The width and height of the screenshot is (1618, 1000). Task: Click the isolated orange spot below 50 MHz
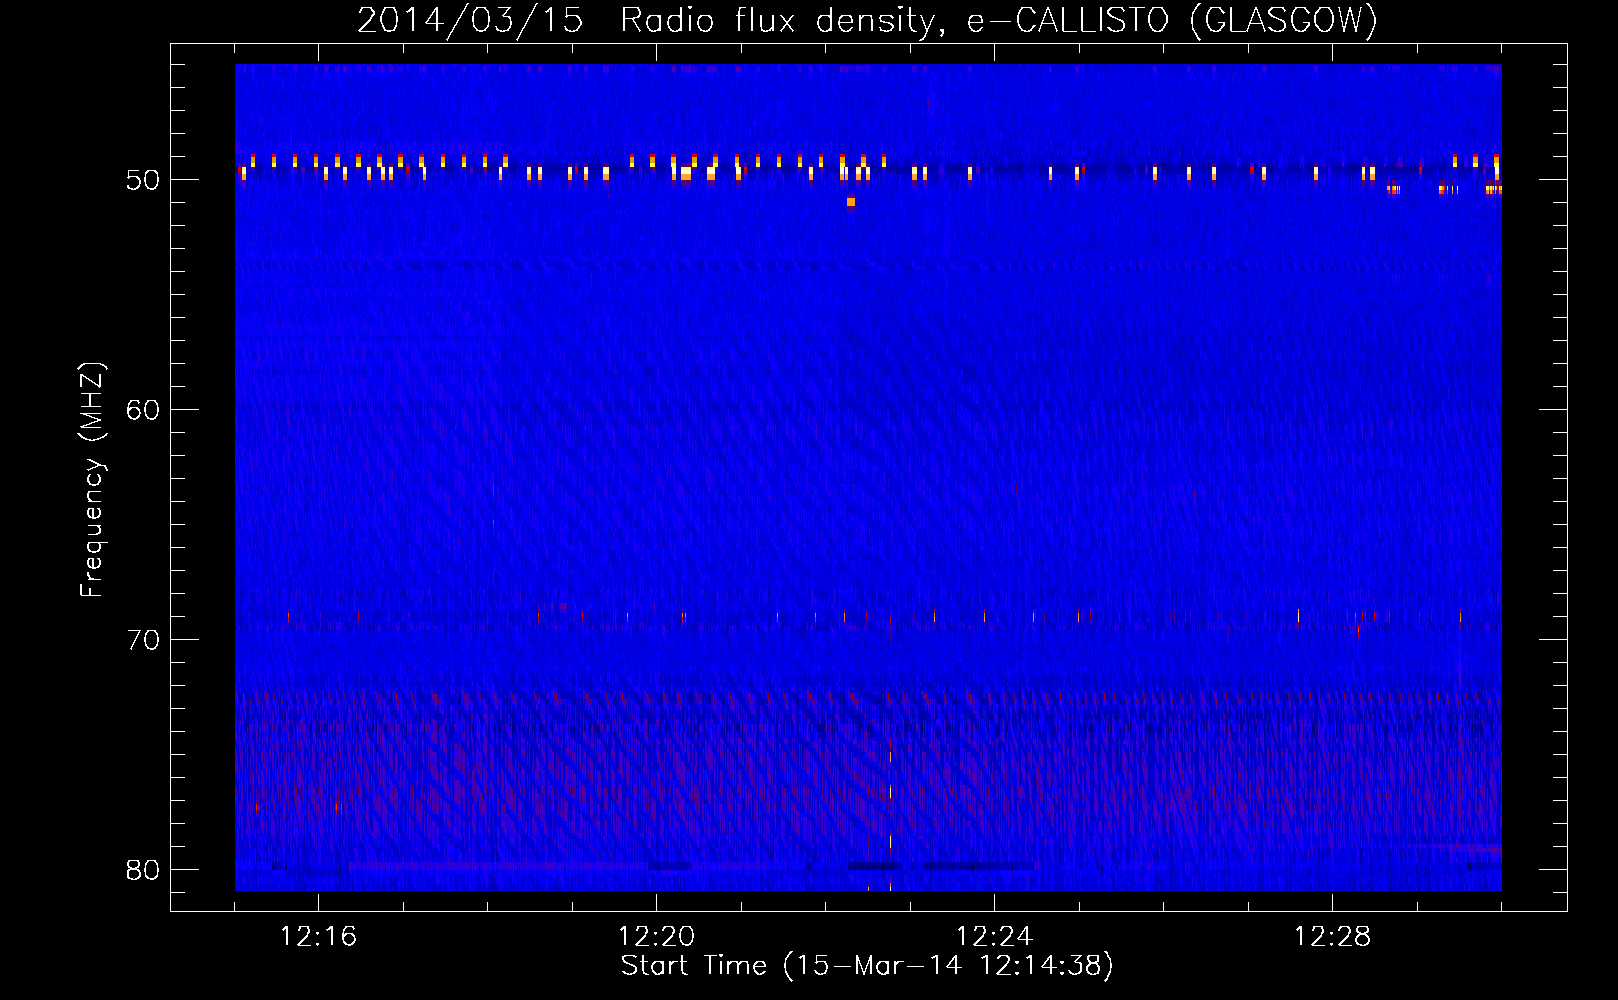pos(851,202)
